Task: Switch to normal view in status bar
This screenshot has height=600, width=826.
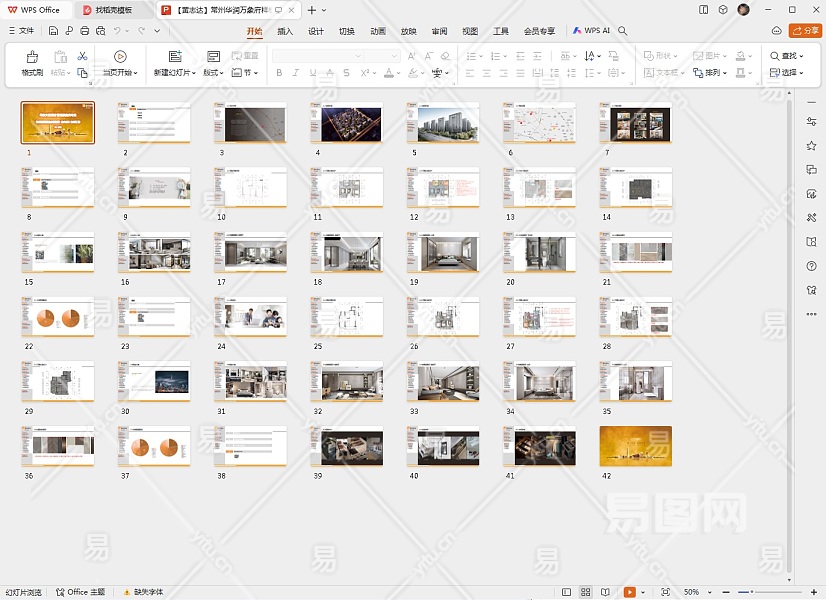Action: (x=567, y=592)
